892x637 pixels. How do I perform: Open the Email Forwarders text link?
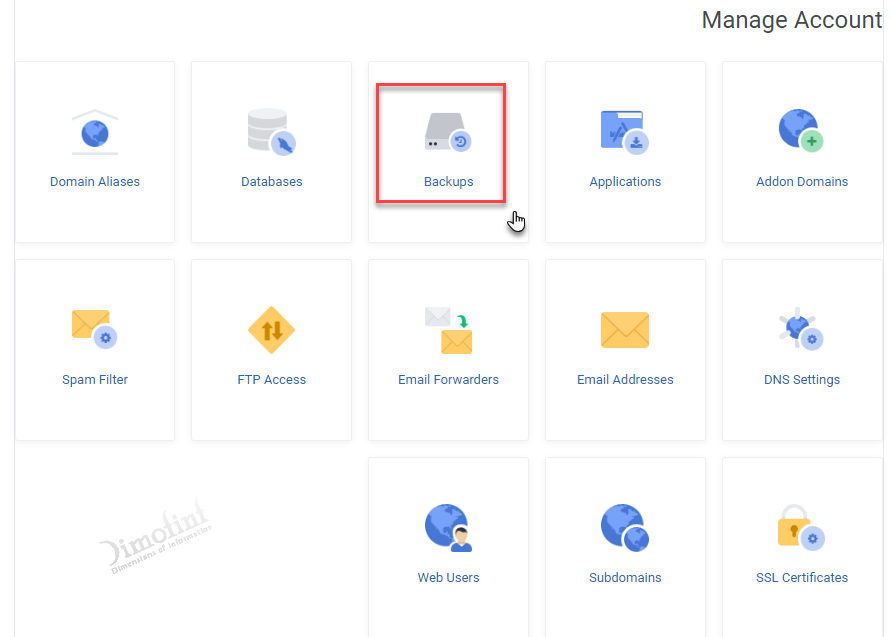448,379
